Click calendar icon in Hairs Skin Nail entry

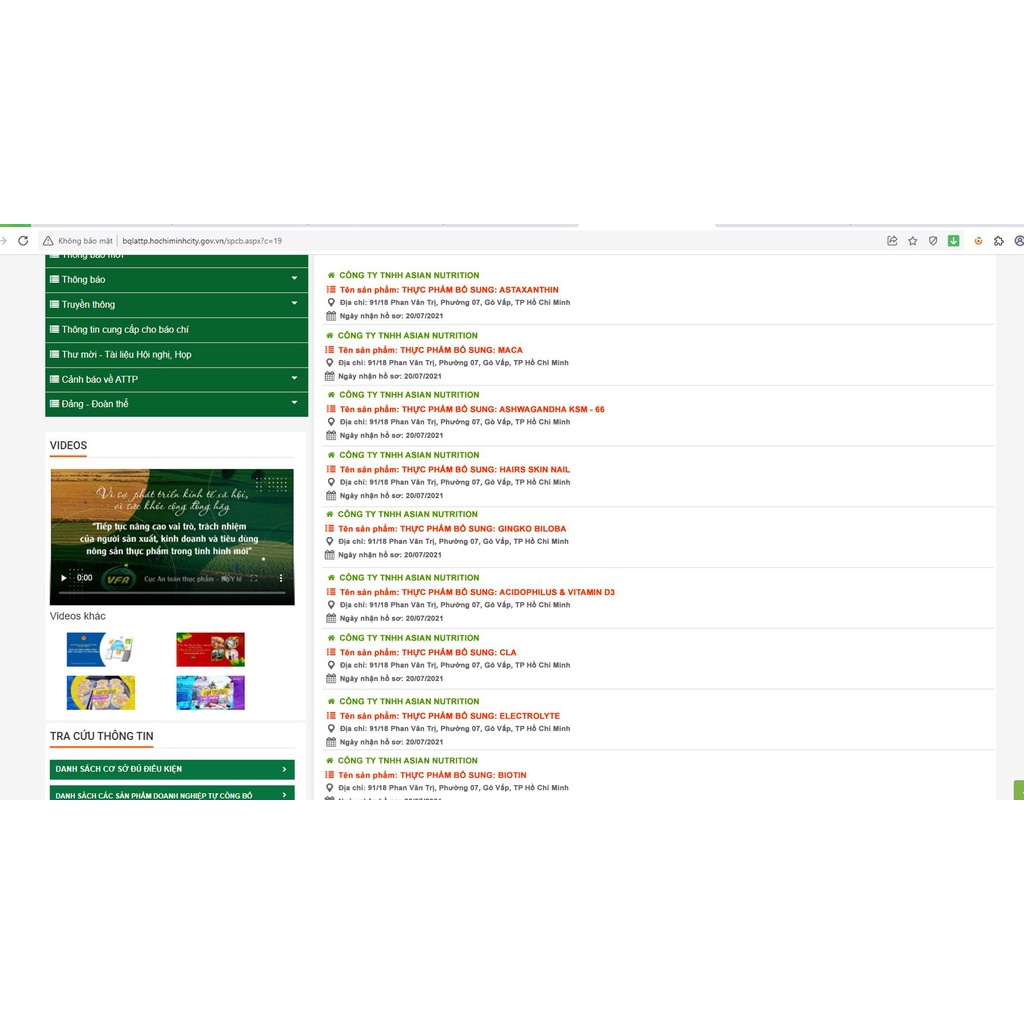tap(331, 495)
